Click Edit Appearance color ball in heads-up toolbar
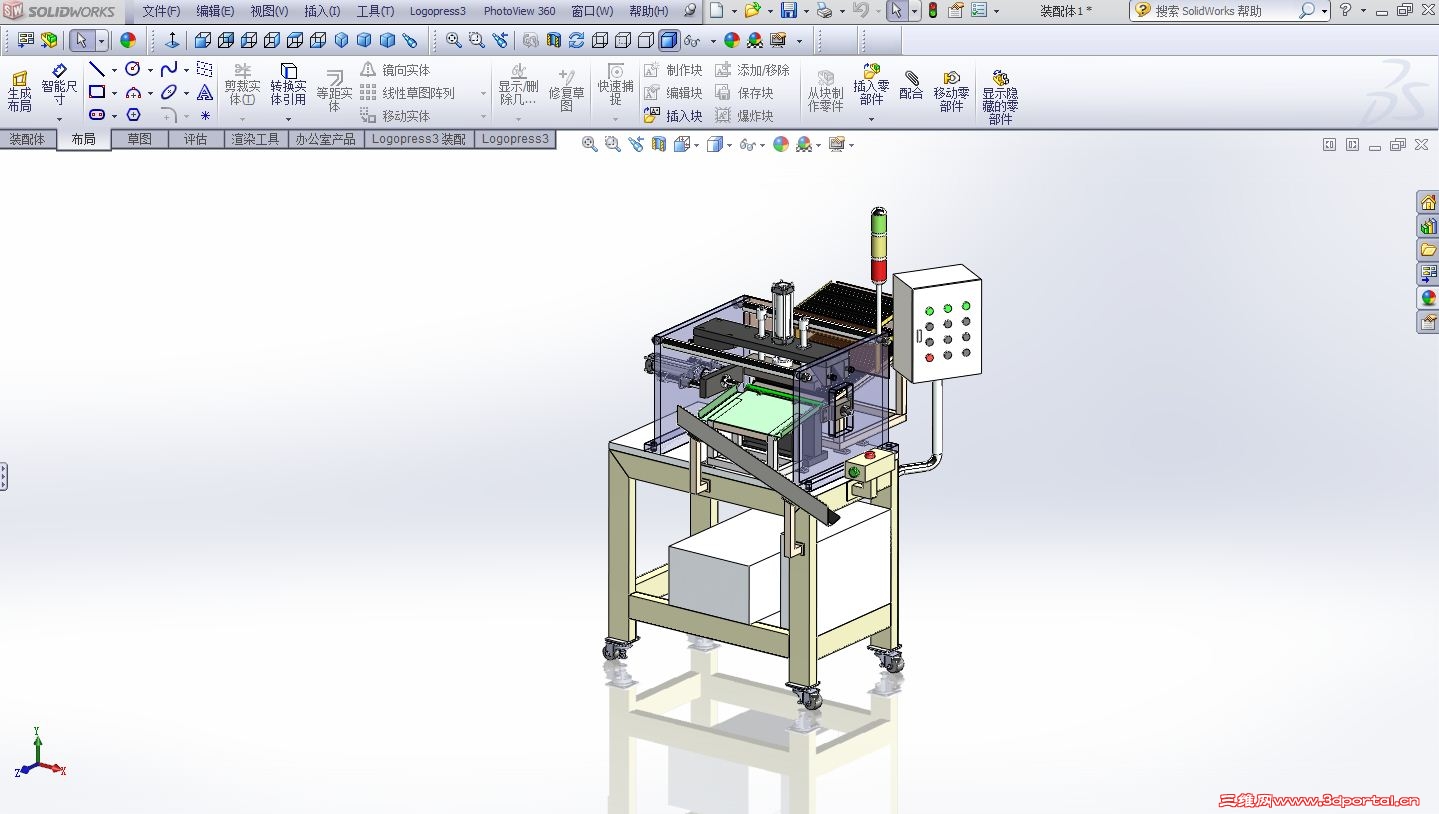Screen dimensions: 1439x814 [x=781, y=144]
